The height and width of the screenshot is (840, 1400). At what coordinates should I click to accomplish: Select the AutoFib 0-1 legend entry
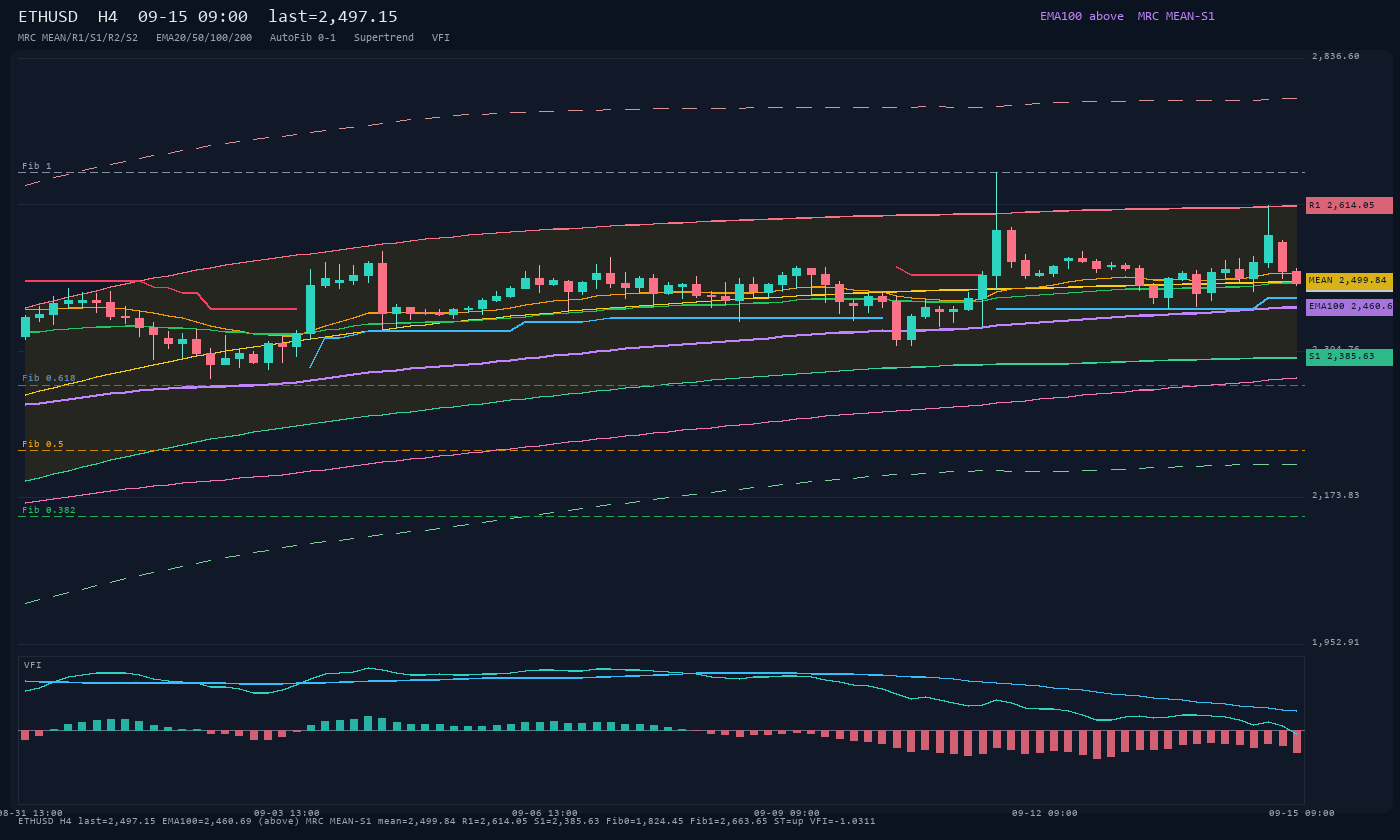point(303,38)
